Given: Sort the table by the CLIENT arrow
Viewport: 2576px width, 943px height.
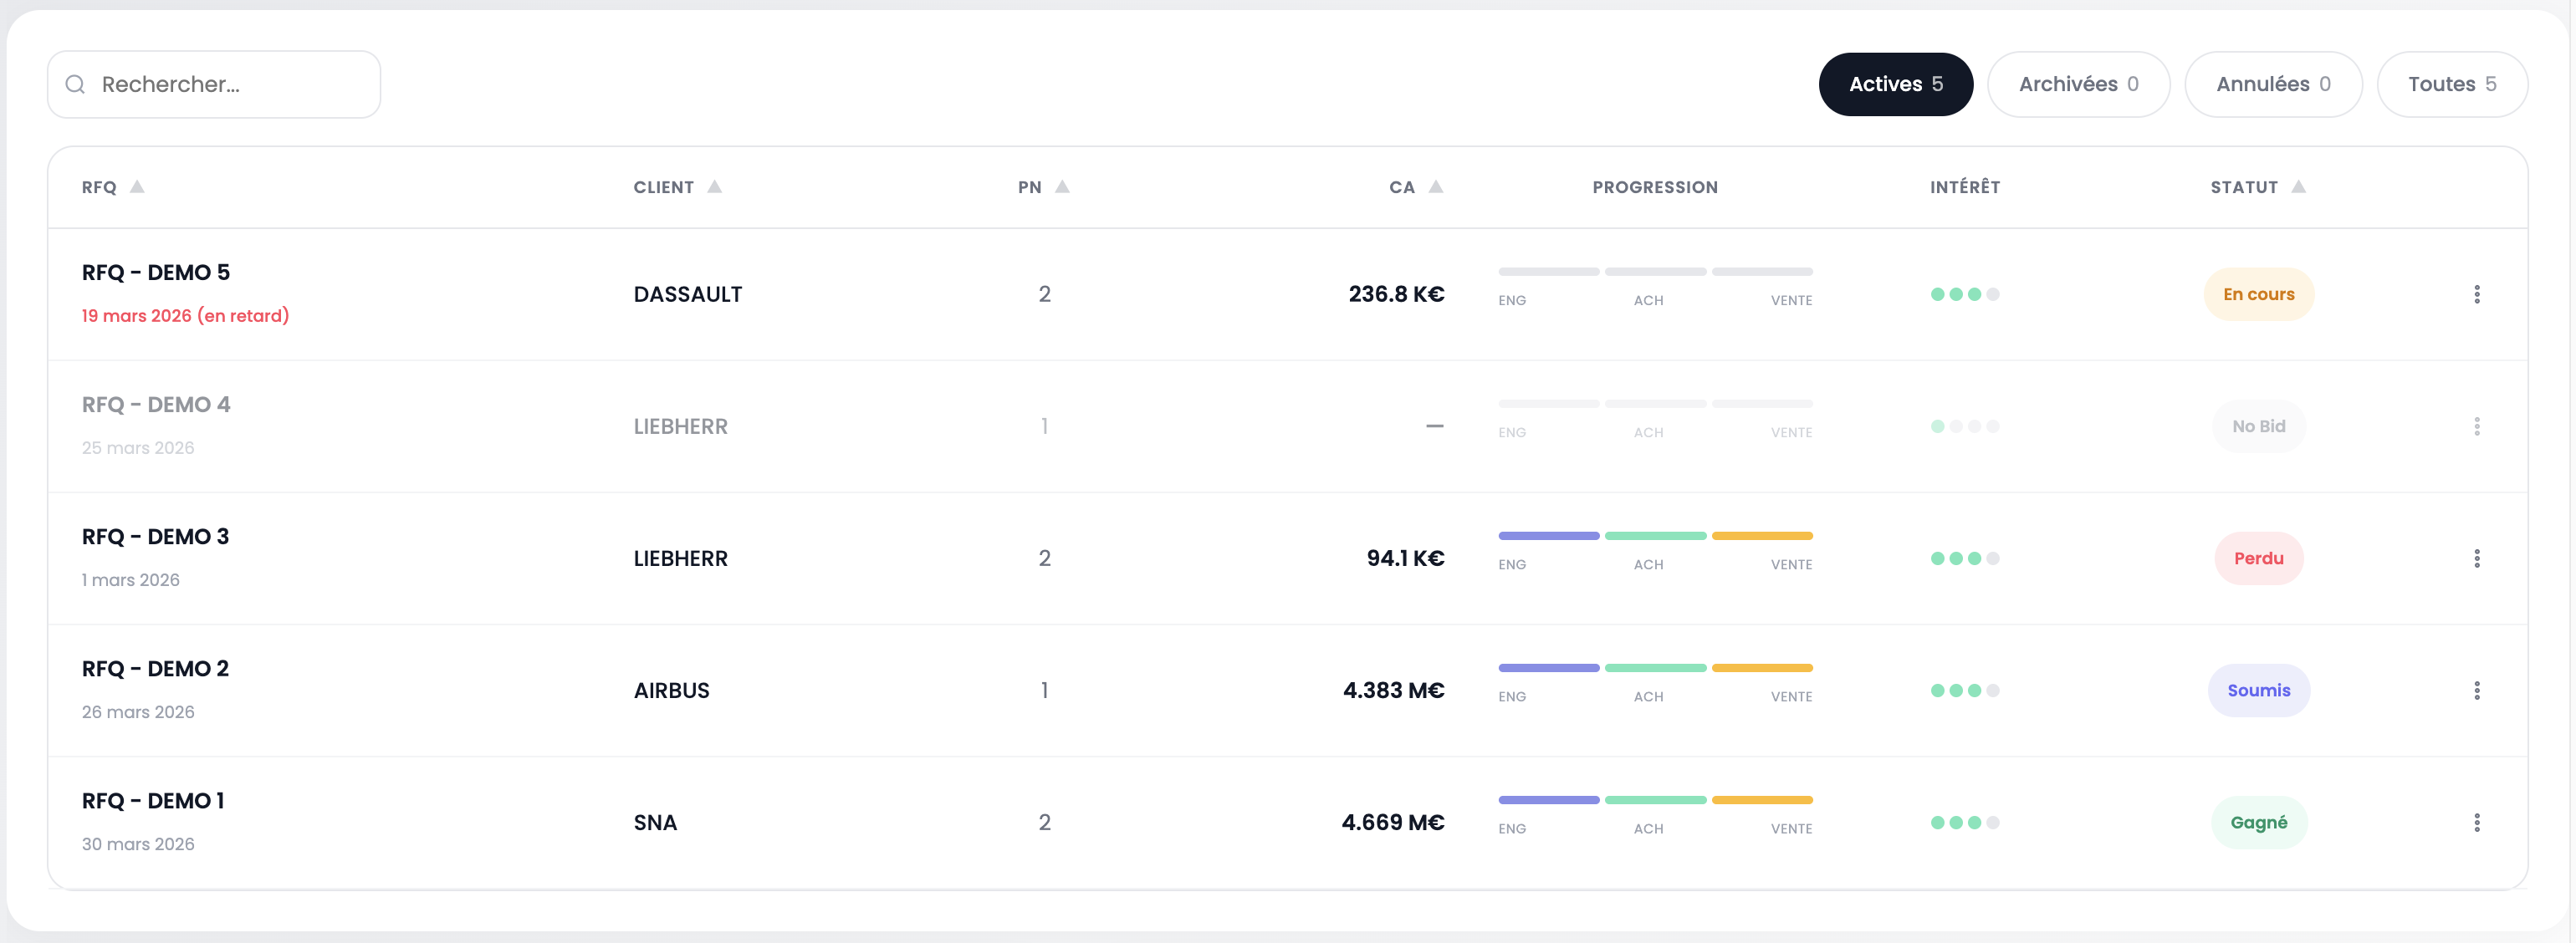Looking at the screenshot, I should pyautogui.click(x=714, y=187).
